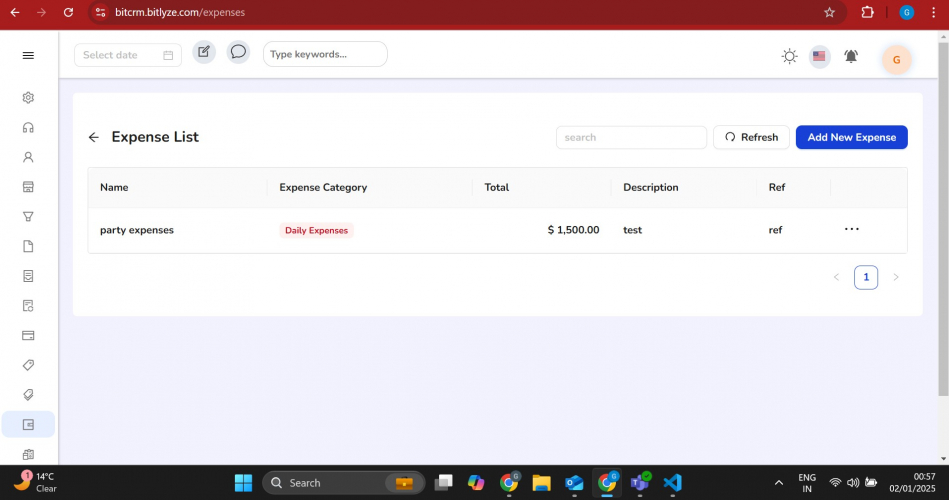
Task: Open notifications bell
Action: (851, 56)
